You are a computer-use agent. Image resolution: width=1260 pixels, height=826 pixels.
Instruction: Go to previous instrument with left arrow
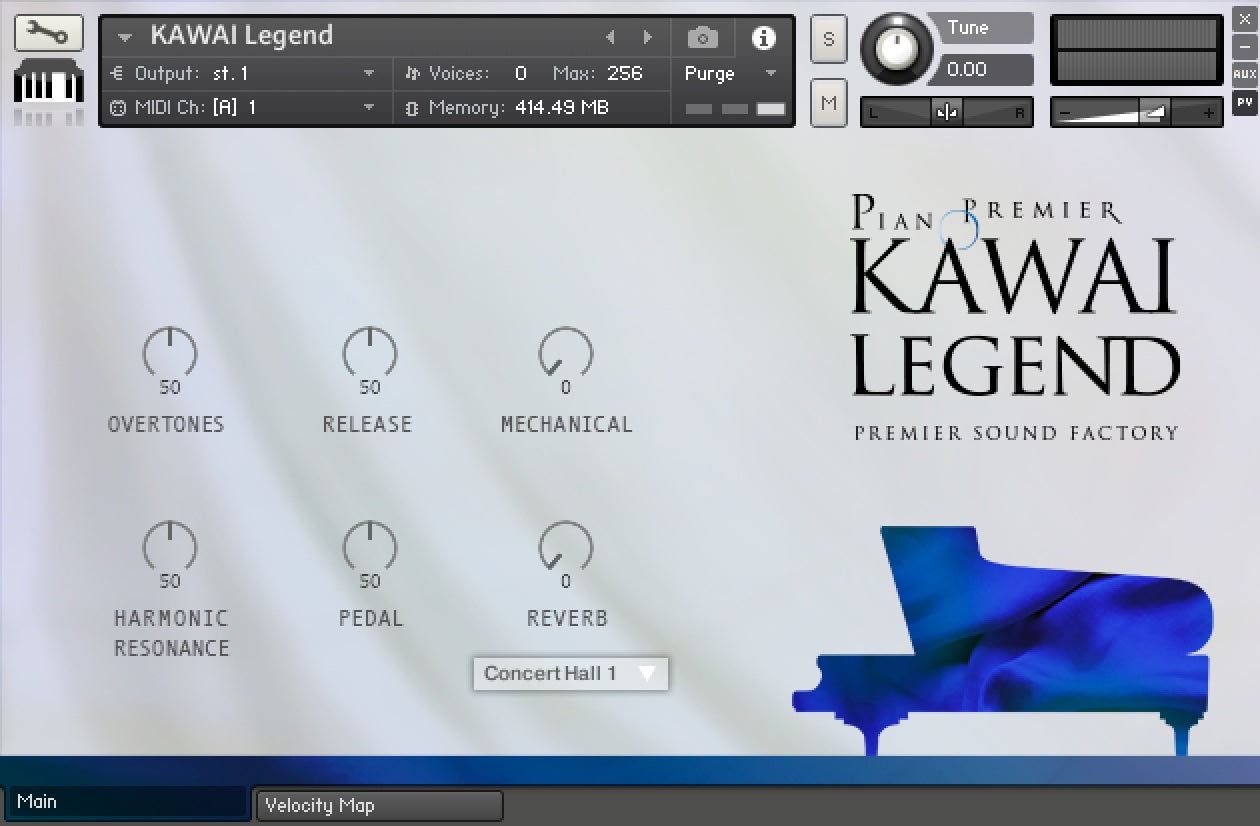(610, 38)
